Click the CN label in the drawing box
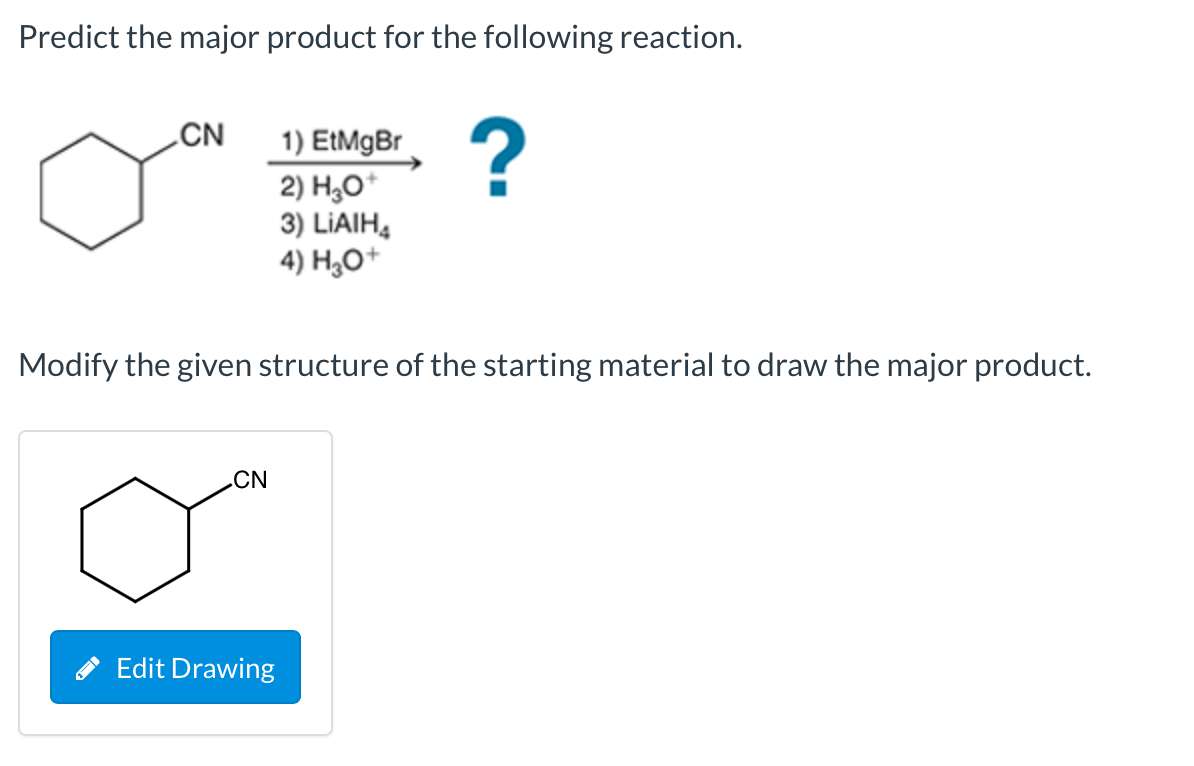Viewport: 1194px width, 766px height. (x=250, y=480)
